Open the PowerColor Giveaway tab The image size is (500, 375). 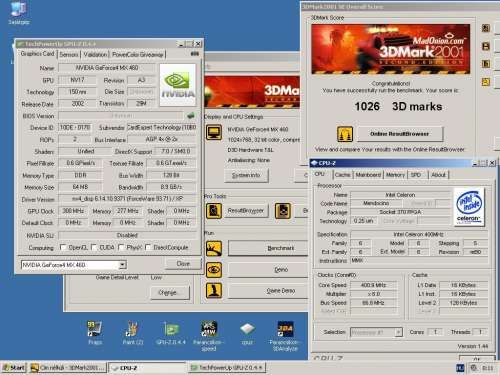[138, 54]
